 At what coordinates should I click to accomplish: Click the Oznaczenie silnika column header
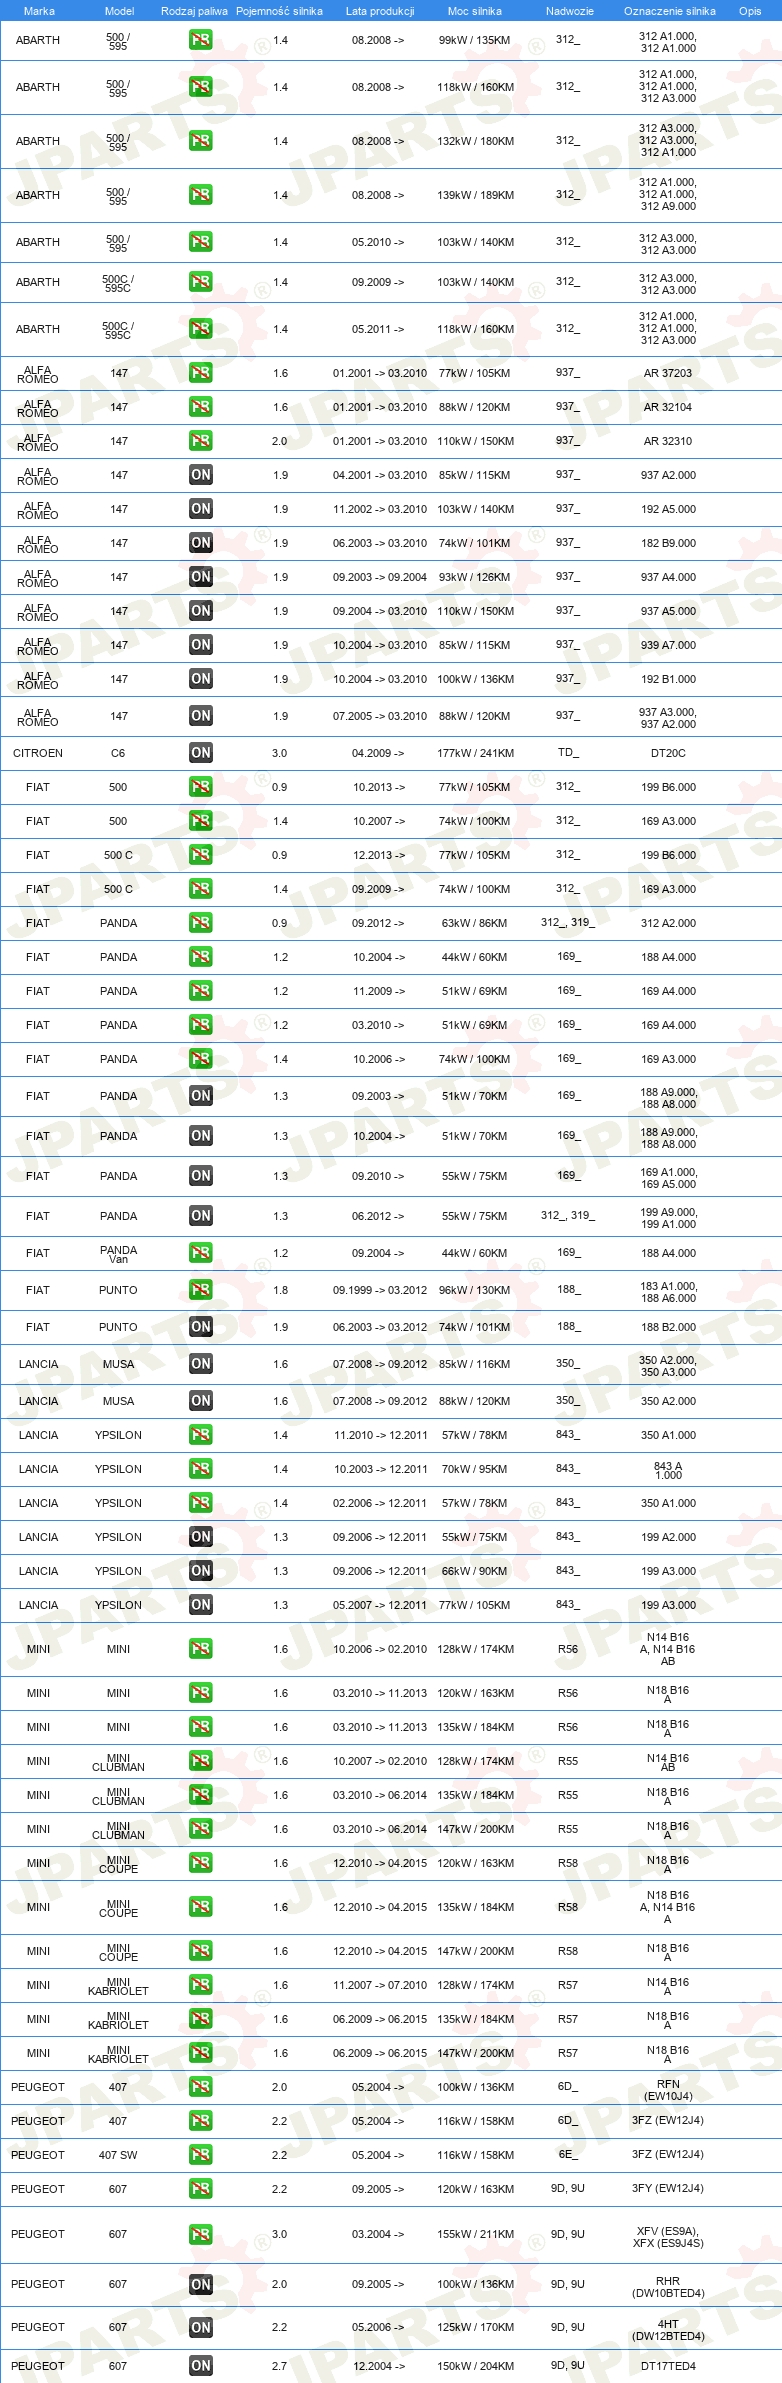pyautogui.click(x=670, y=11)
